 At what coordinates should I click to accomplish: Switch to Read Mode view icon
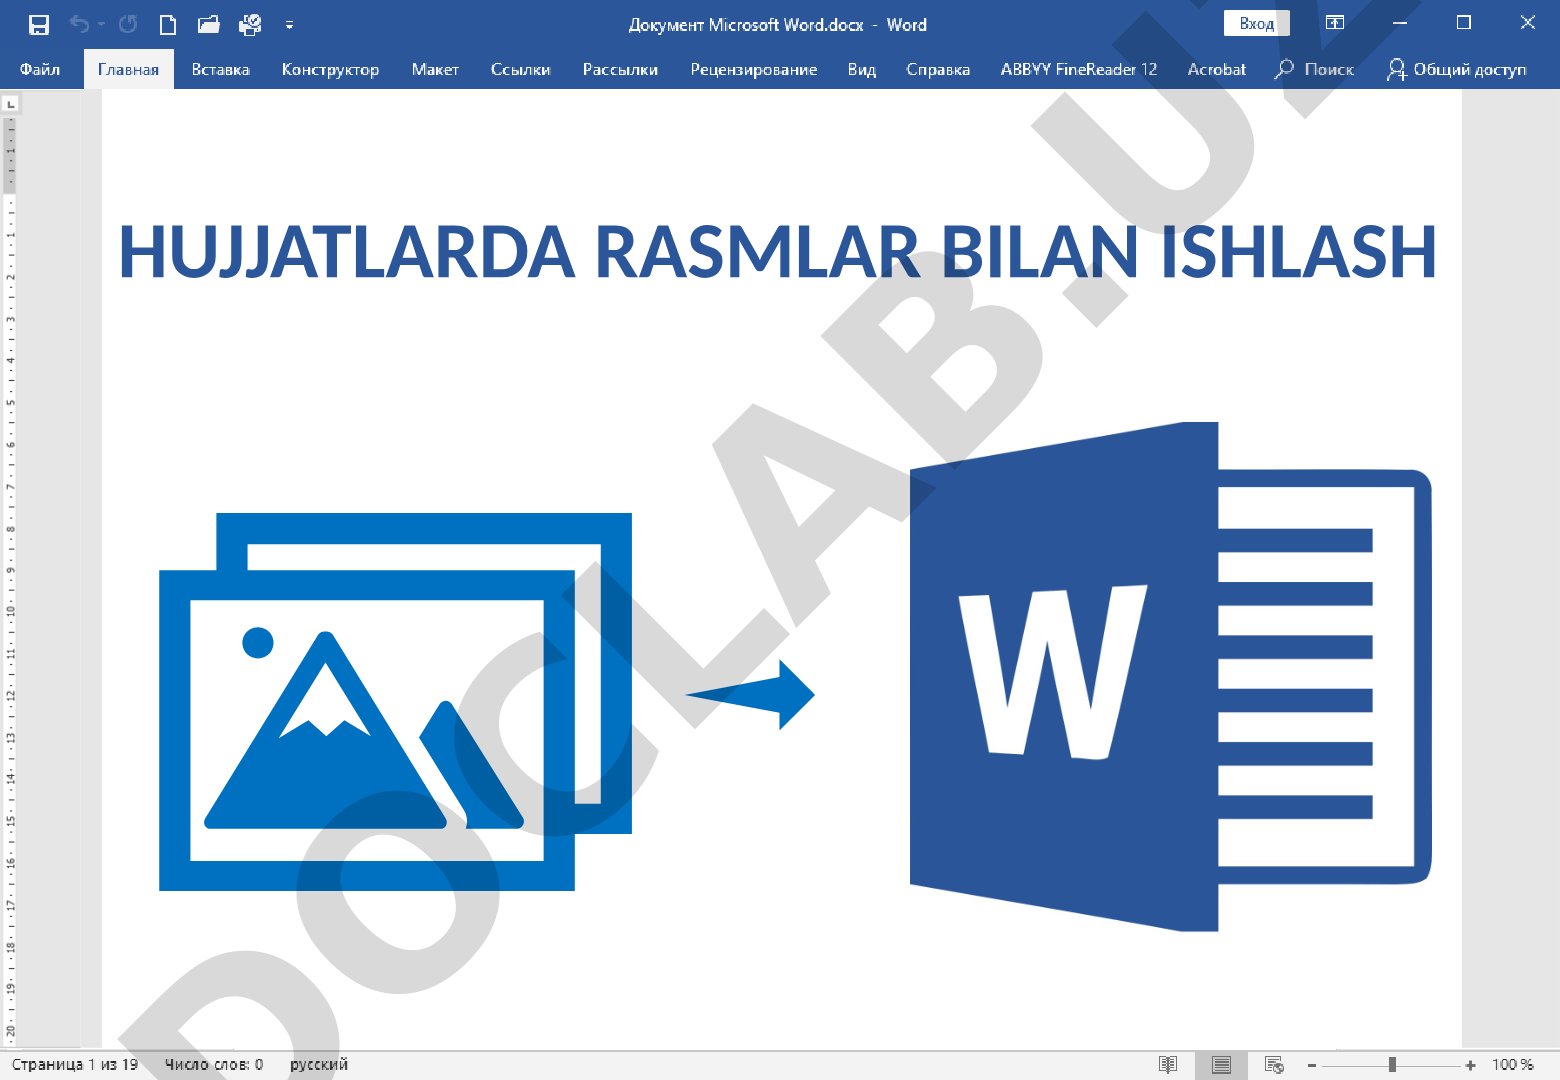pyautogui.click(x=1168, y=1064)
